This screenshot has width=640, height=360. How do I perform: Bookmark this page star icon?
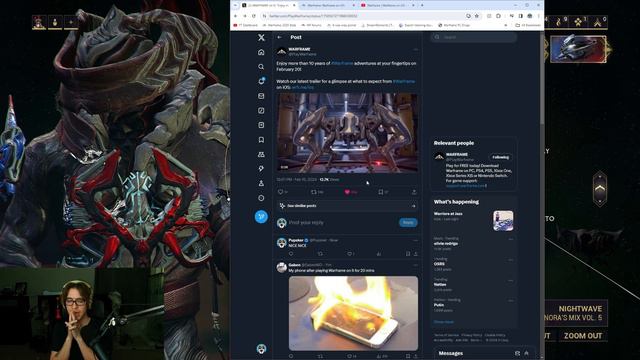point(476,16)
